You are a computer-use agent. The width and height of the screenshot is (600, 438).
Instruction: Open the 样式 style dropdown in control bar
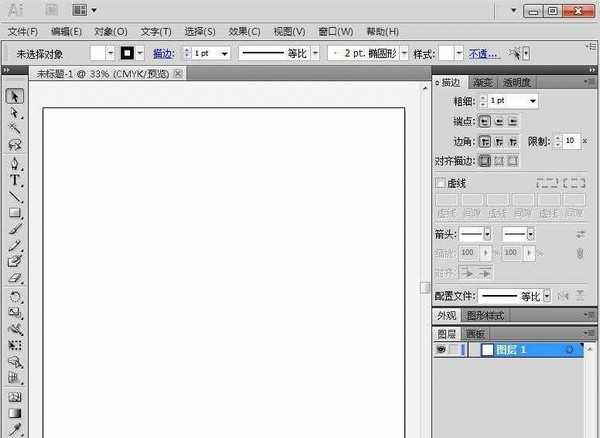(x=459, y=53)
